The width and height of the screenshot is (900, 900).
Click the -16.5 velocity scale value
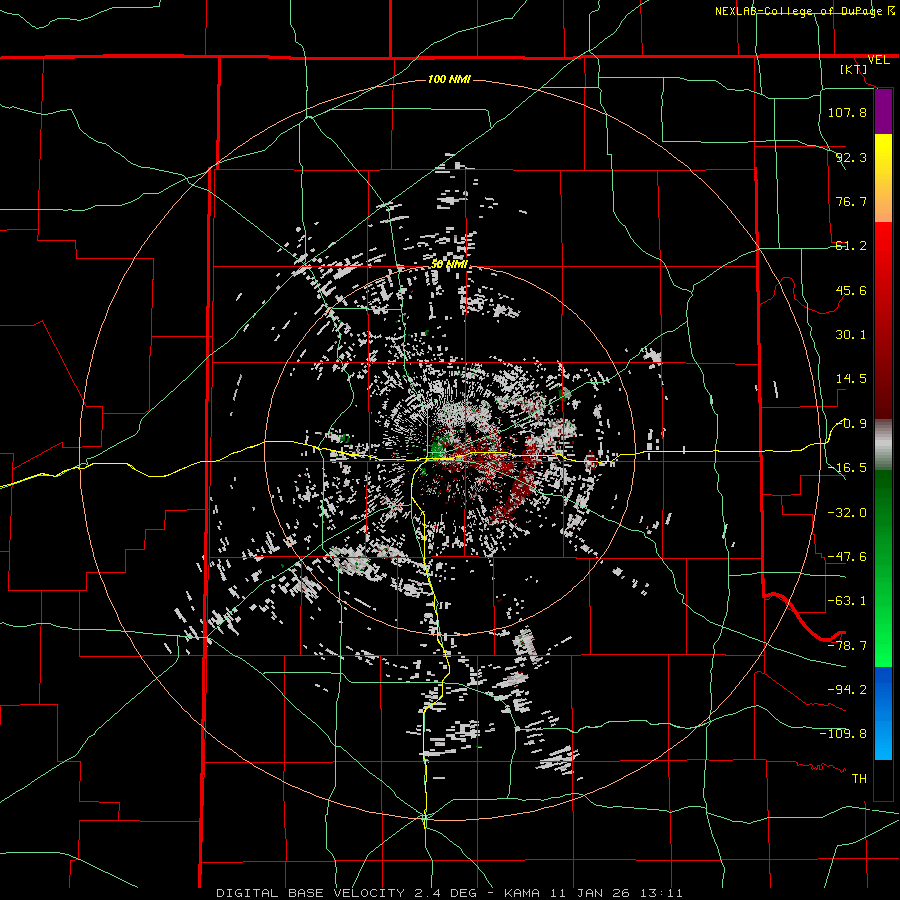pos(847,468)
